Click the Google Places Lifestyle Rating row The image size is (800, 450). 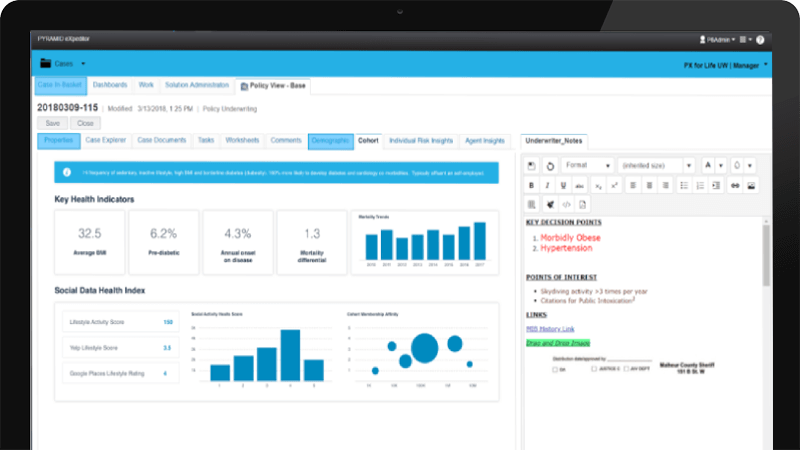coord(120,373)
